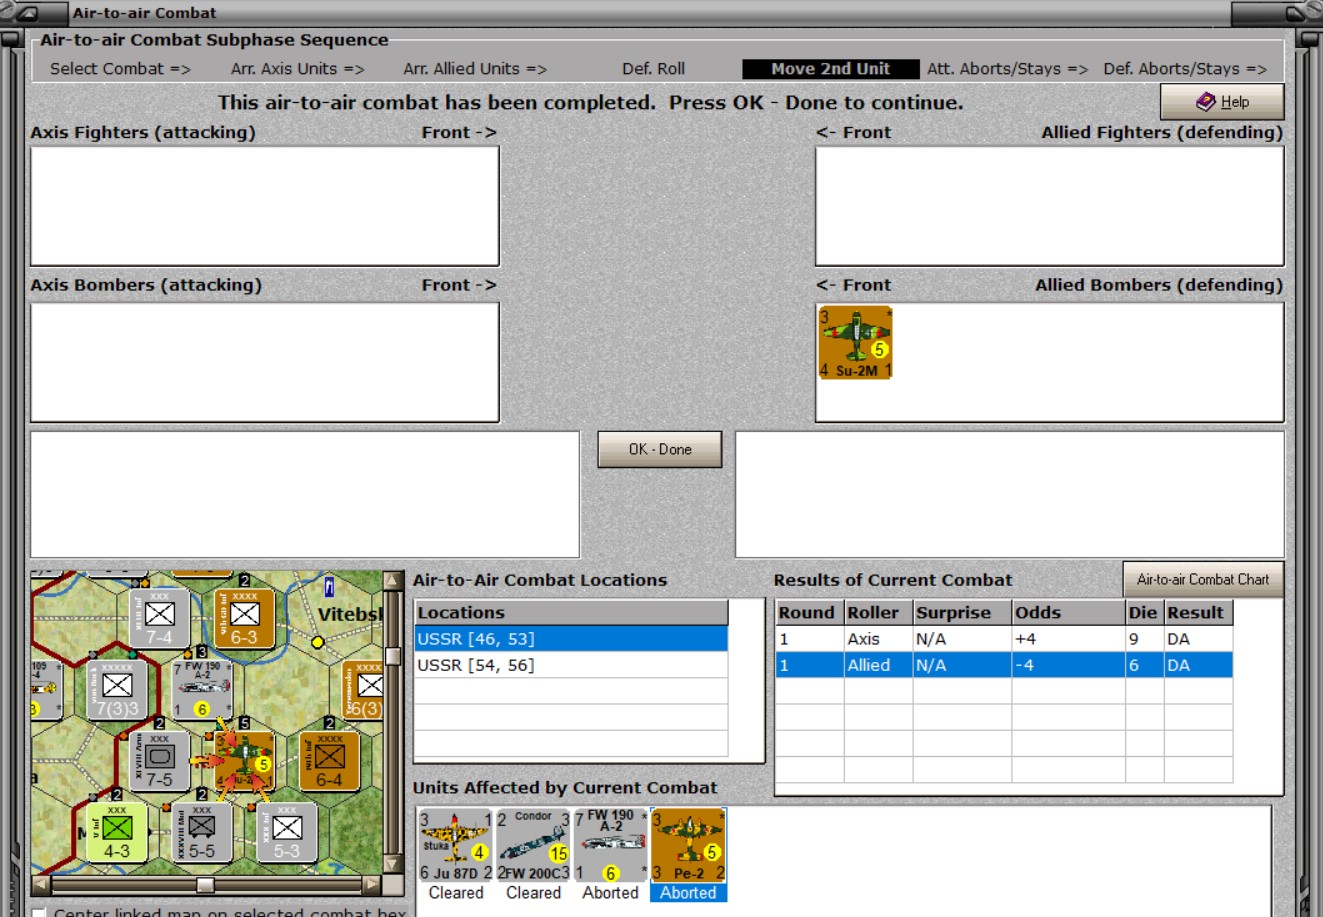1323x917 pixels.
Task: Click the Def. Roll subphase label
Action: click(653, 69)
